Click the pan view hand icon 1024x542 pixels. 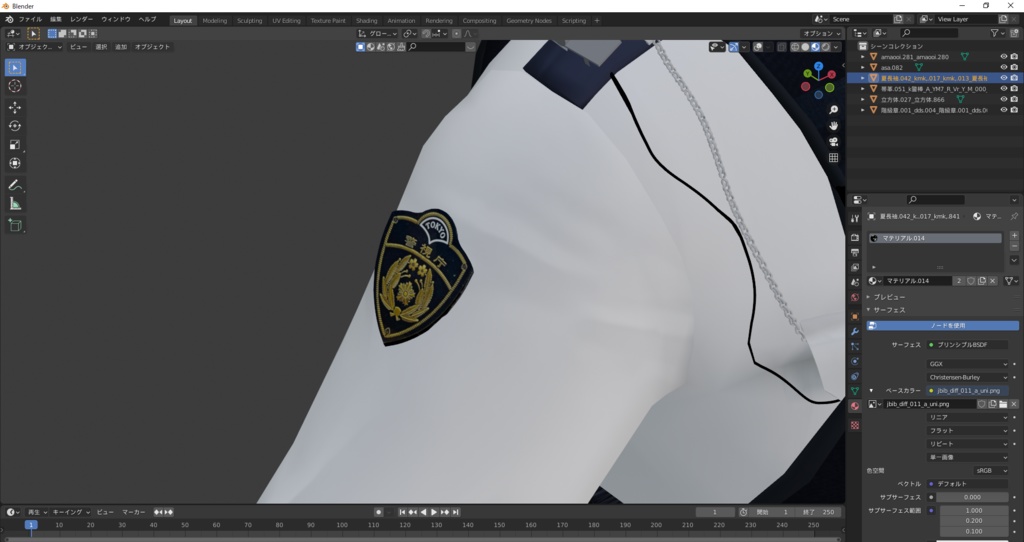click(x=833, y=125)
